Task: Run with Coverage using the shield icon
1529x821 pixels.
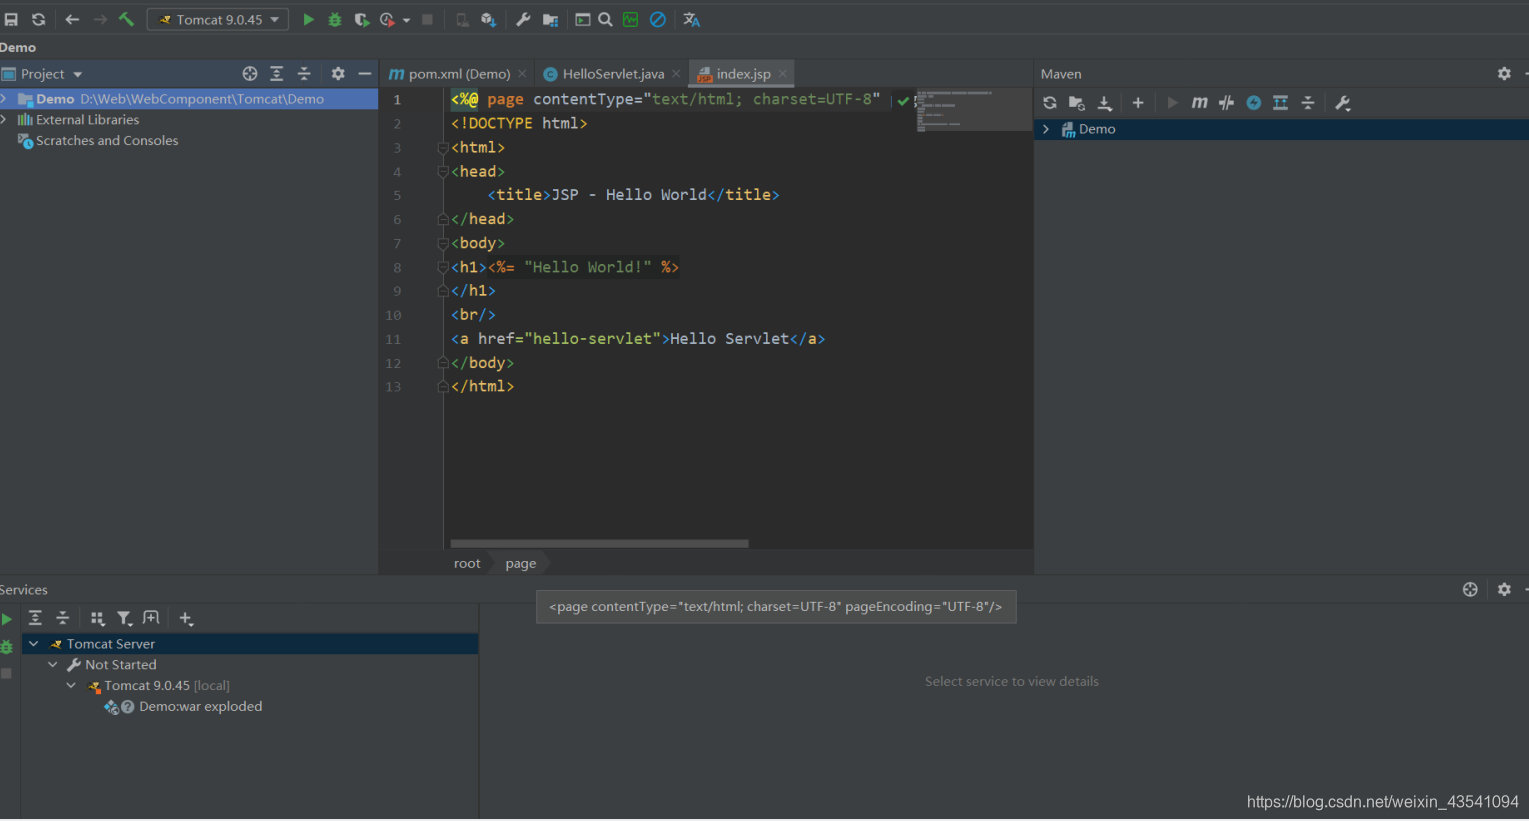Action: [361, 19]
